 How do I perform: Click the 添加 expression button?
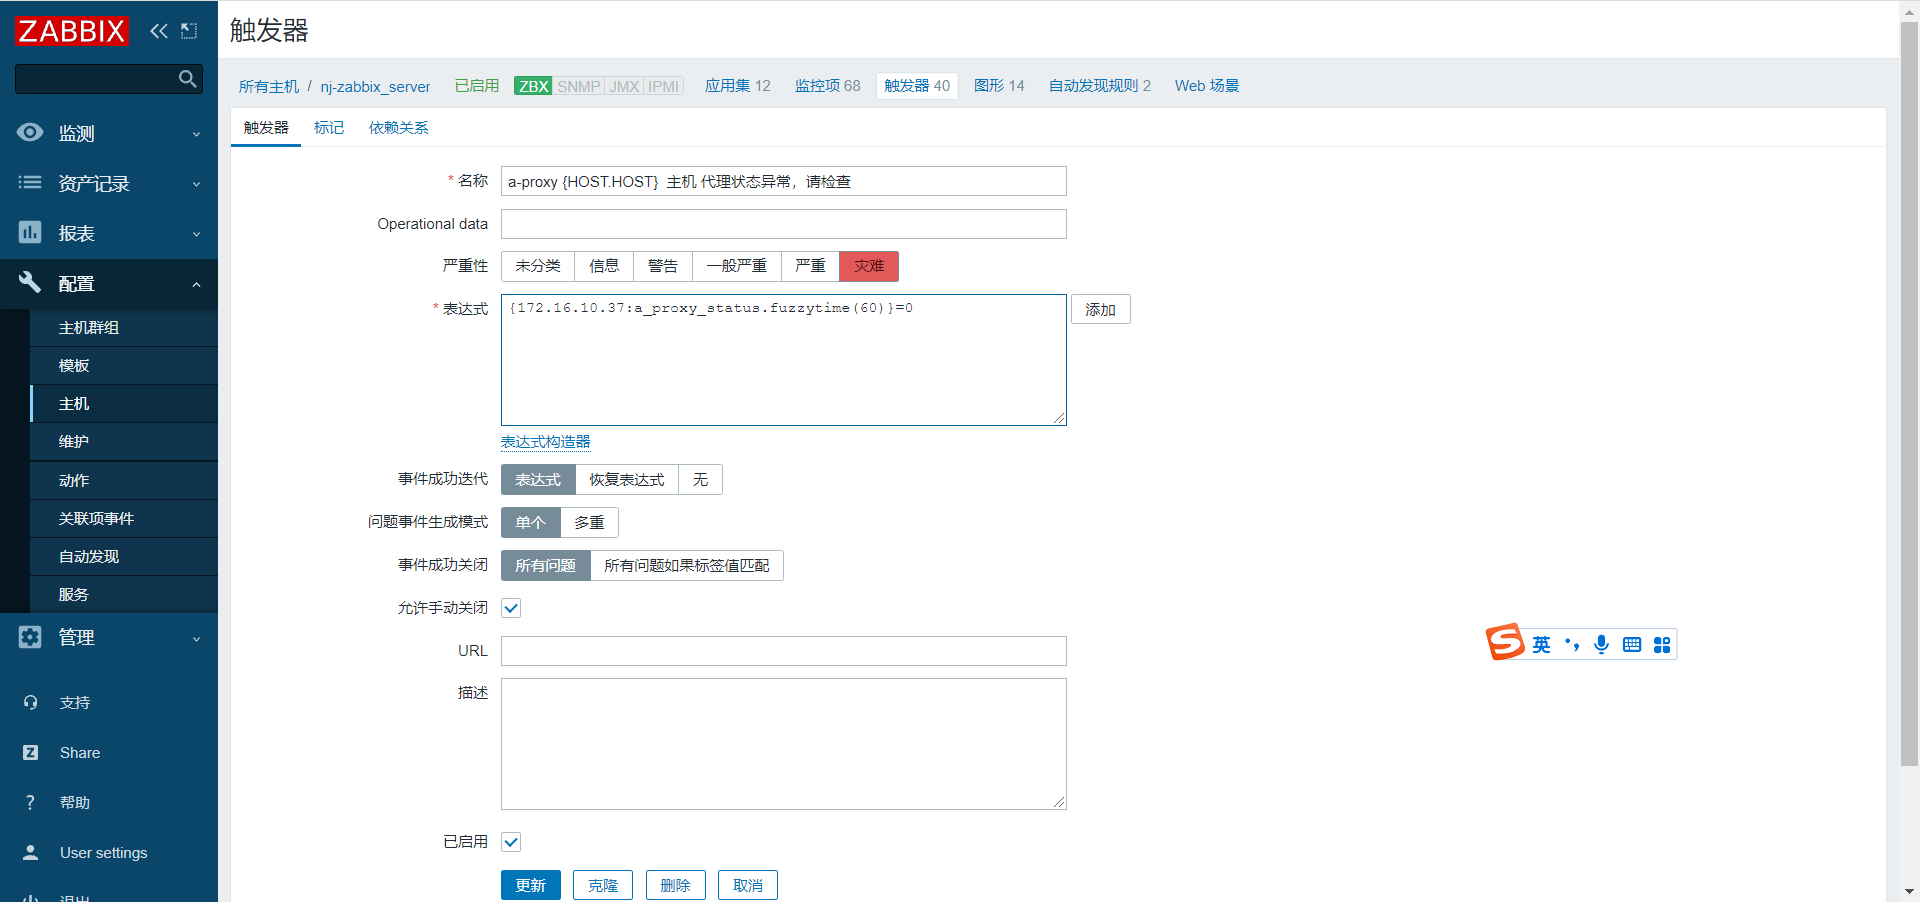[x=1100, y=309]
